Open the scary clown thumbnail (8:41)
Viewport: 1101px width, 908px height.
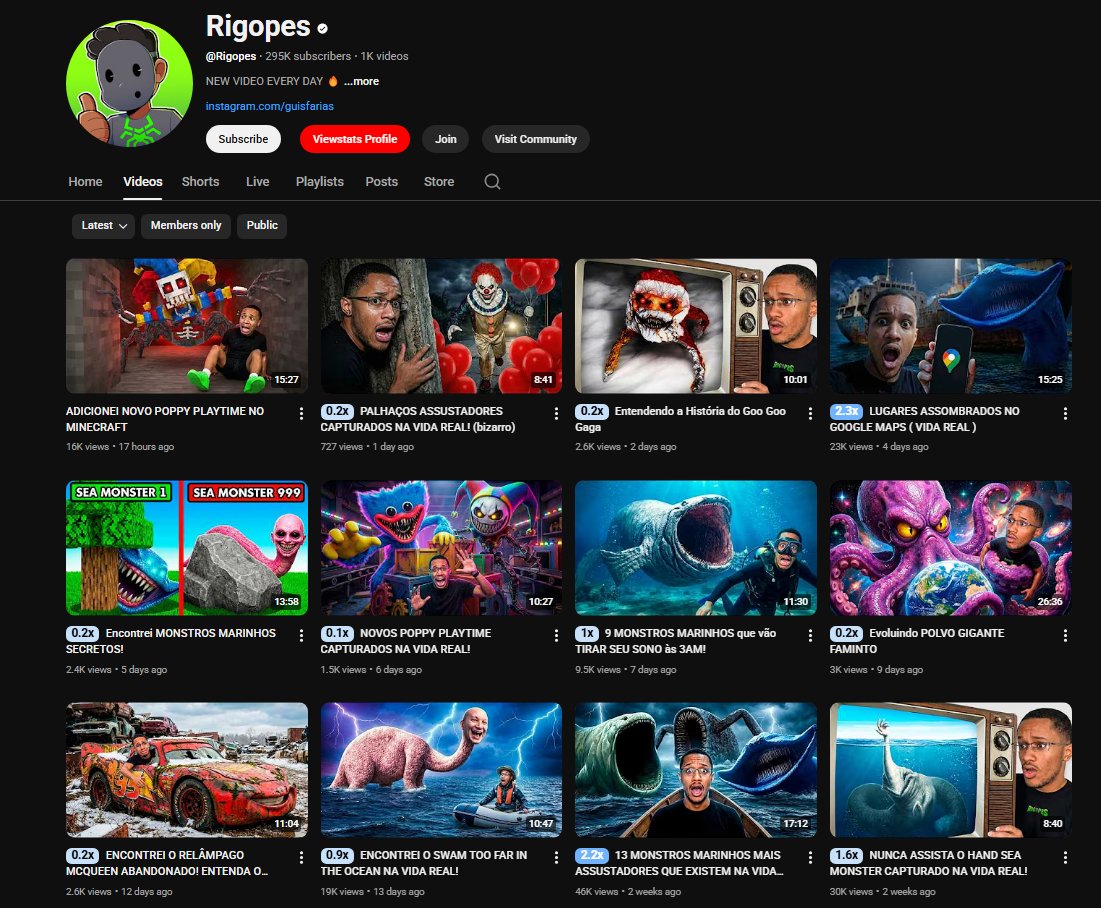[441, 326]
